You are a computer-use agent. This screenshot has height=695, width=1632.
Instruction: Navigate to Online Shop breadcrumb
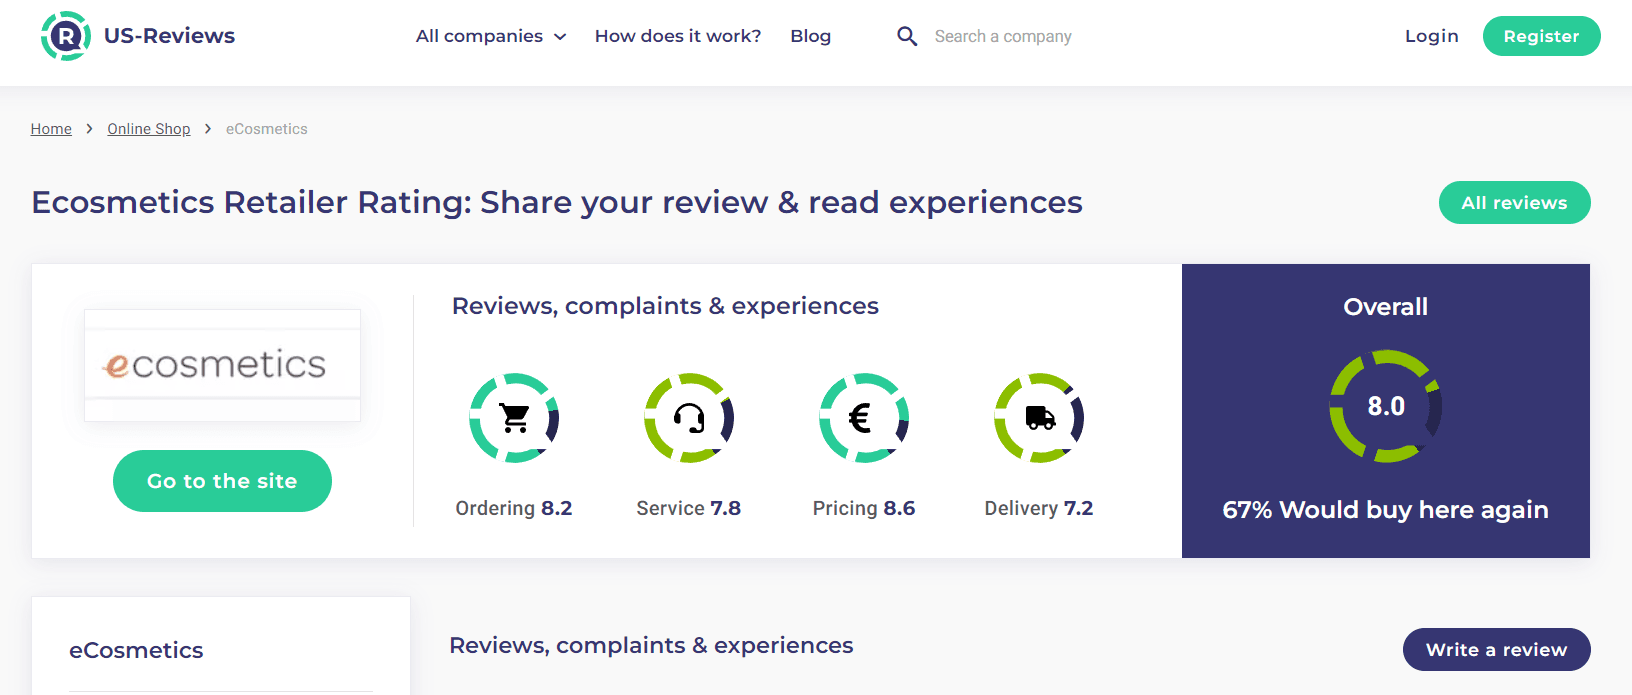(149, 129)
